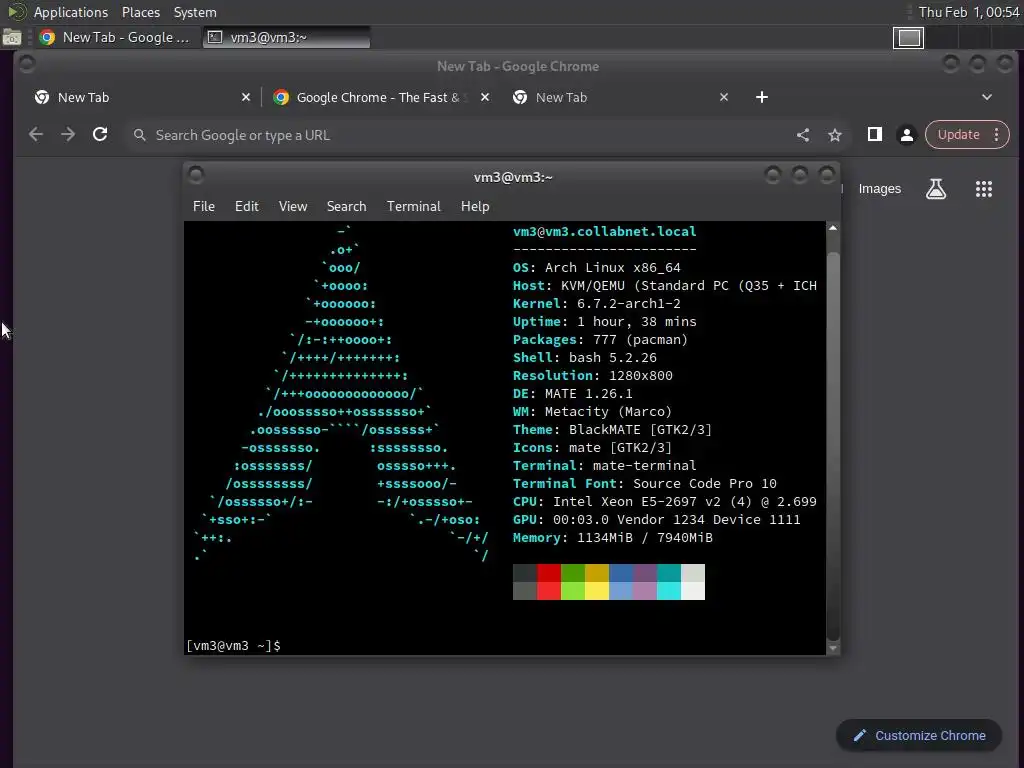Open the Chrome profile icon

pyautogui.click(x=906, y=135)
